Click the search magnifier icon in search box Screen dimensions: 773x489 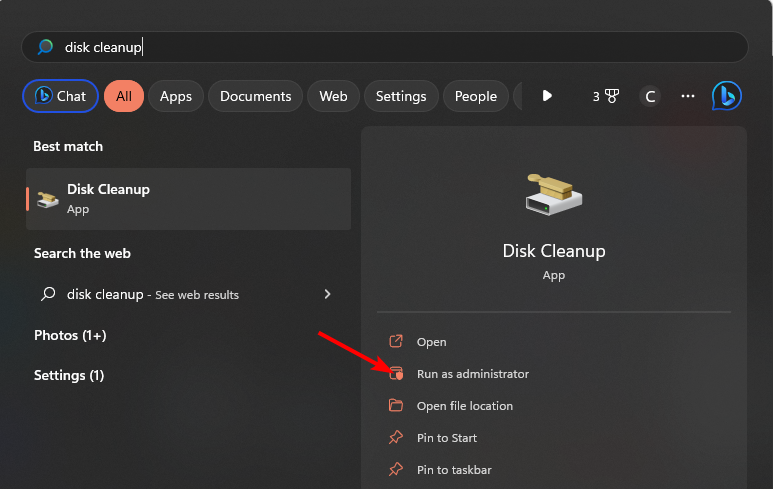pyautogui.click(x=45, y=47)
